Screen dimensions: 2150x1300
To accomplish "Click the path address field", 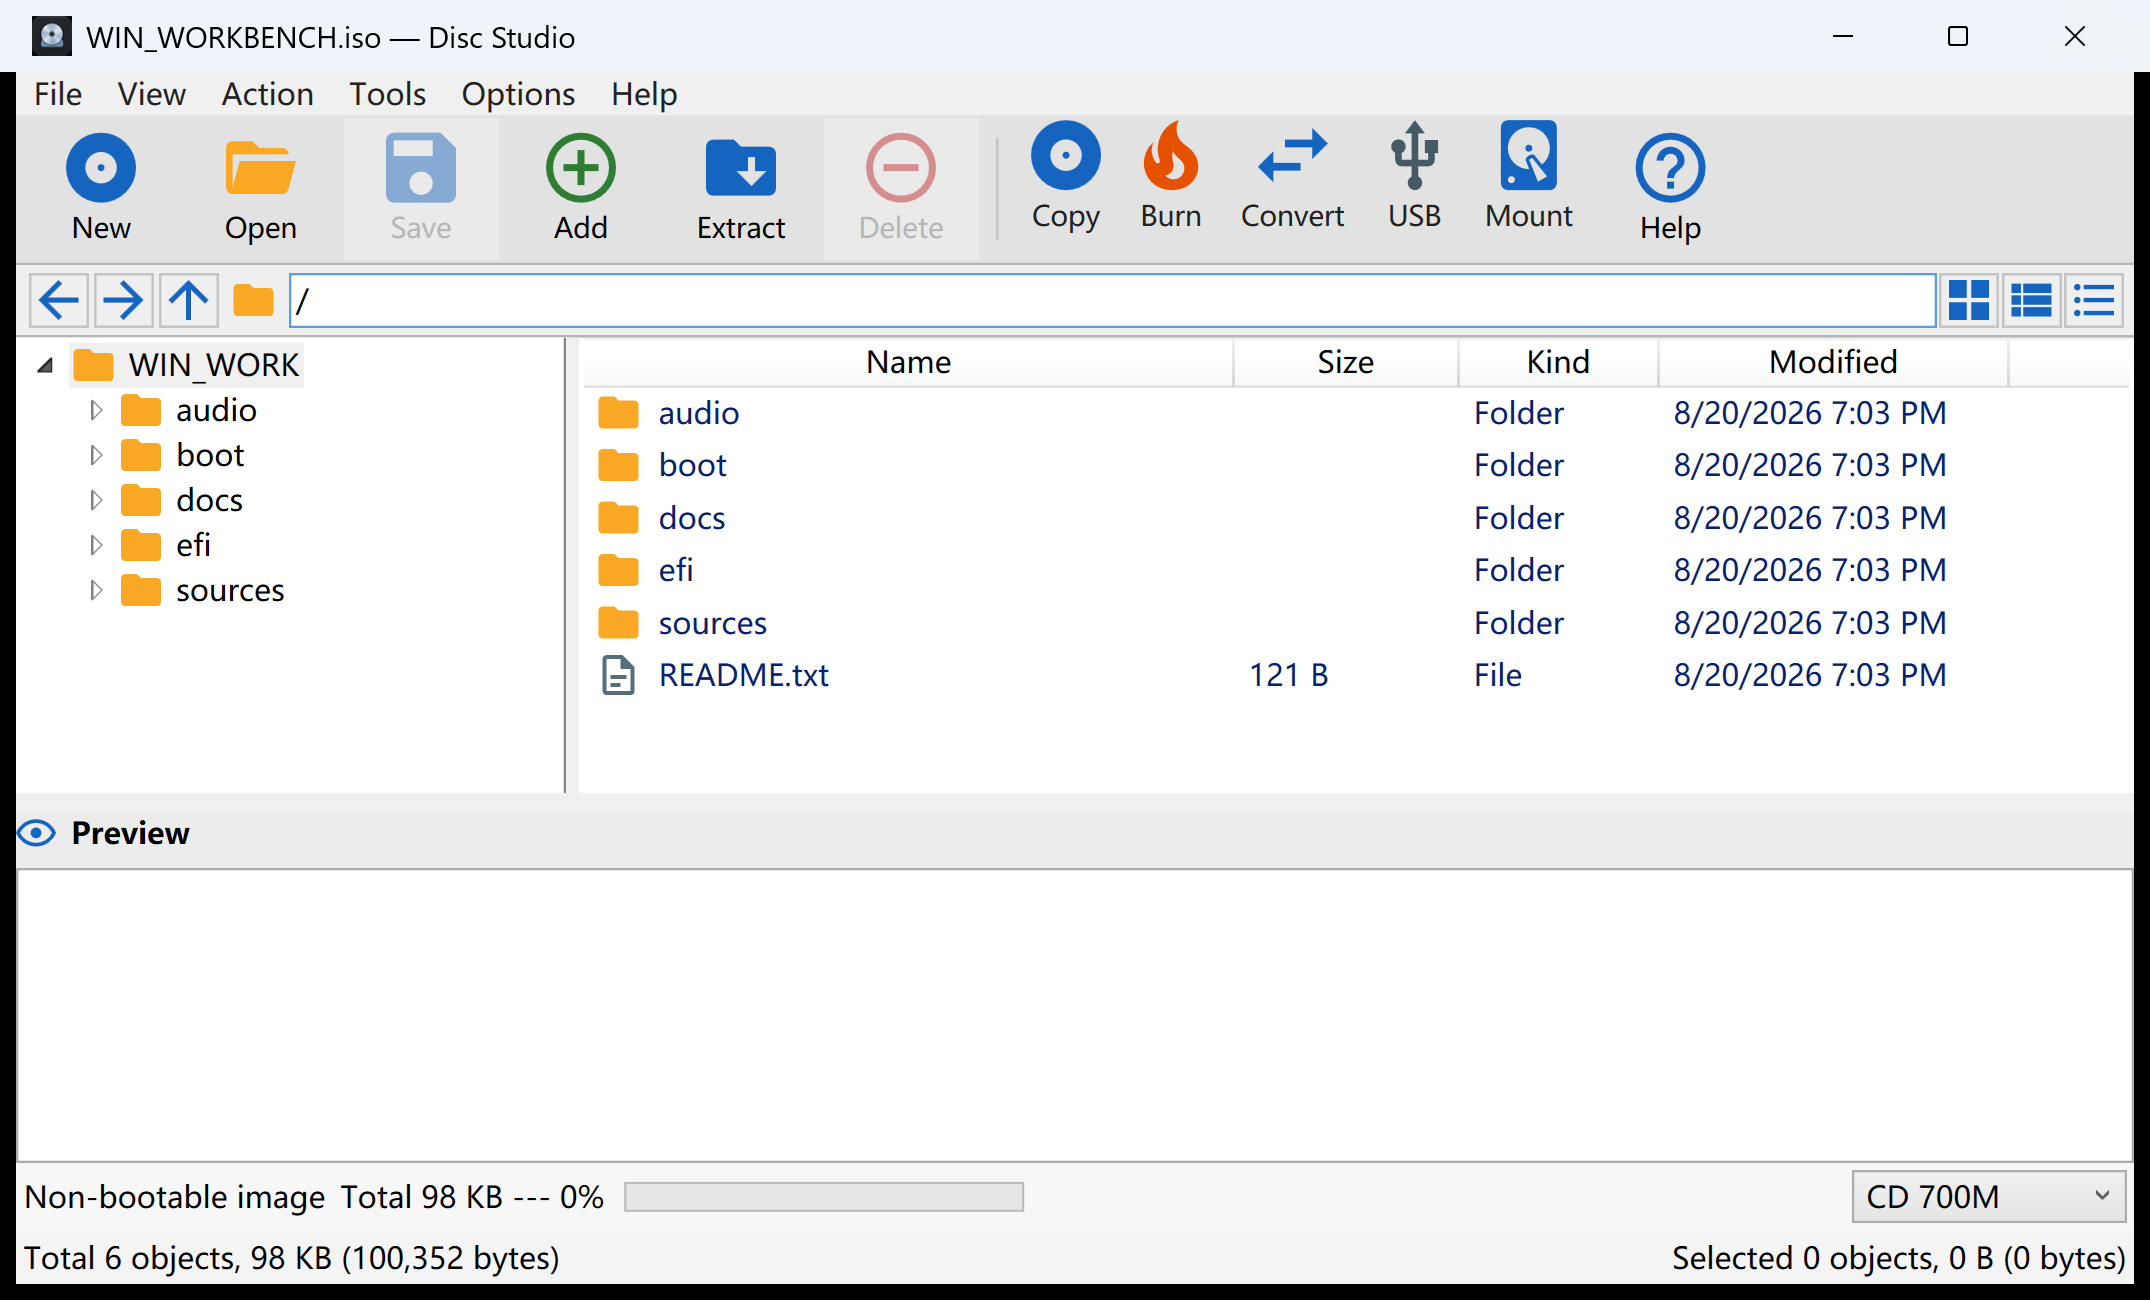I will pos(1112,300).
